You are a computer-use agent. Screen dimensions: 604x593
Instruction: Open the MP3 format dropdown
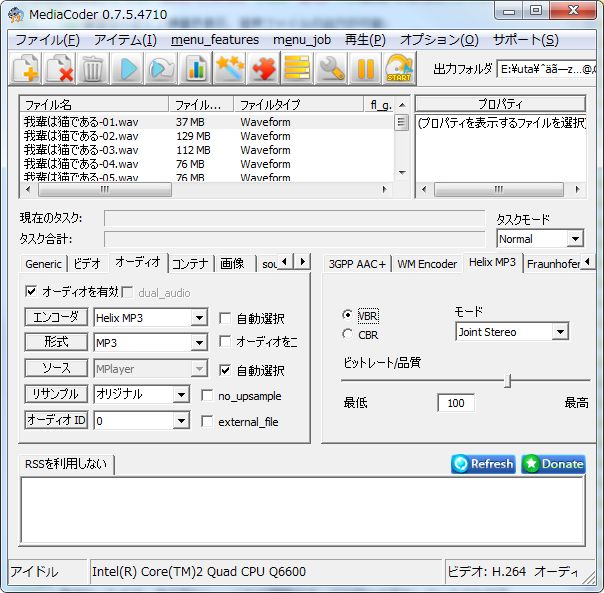coord(199,343)
